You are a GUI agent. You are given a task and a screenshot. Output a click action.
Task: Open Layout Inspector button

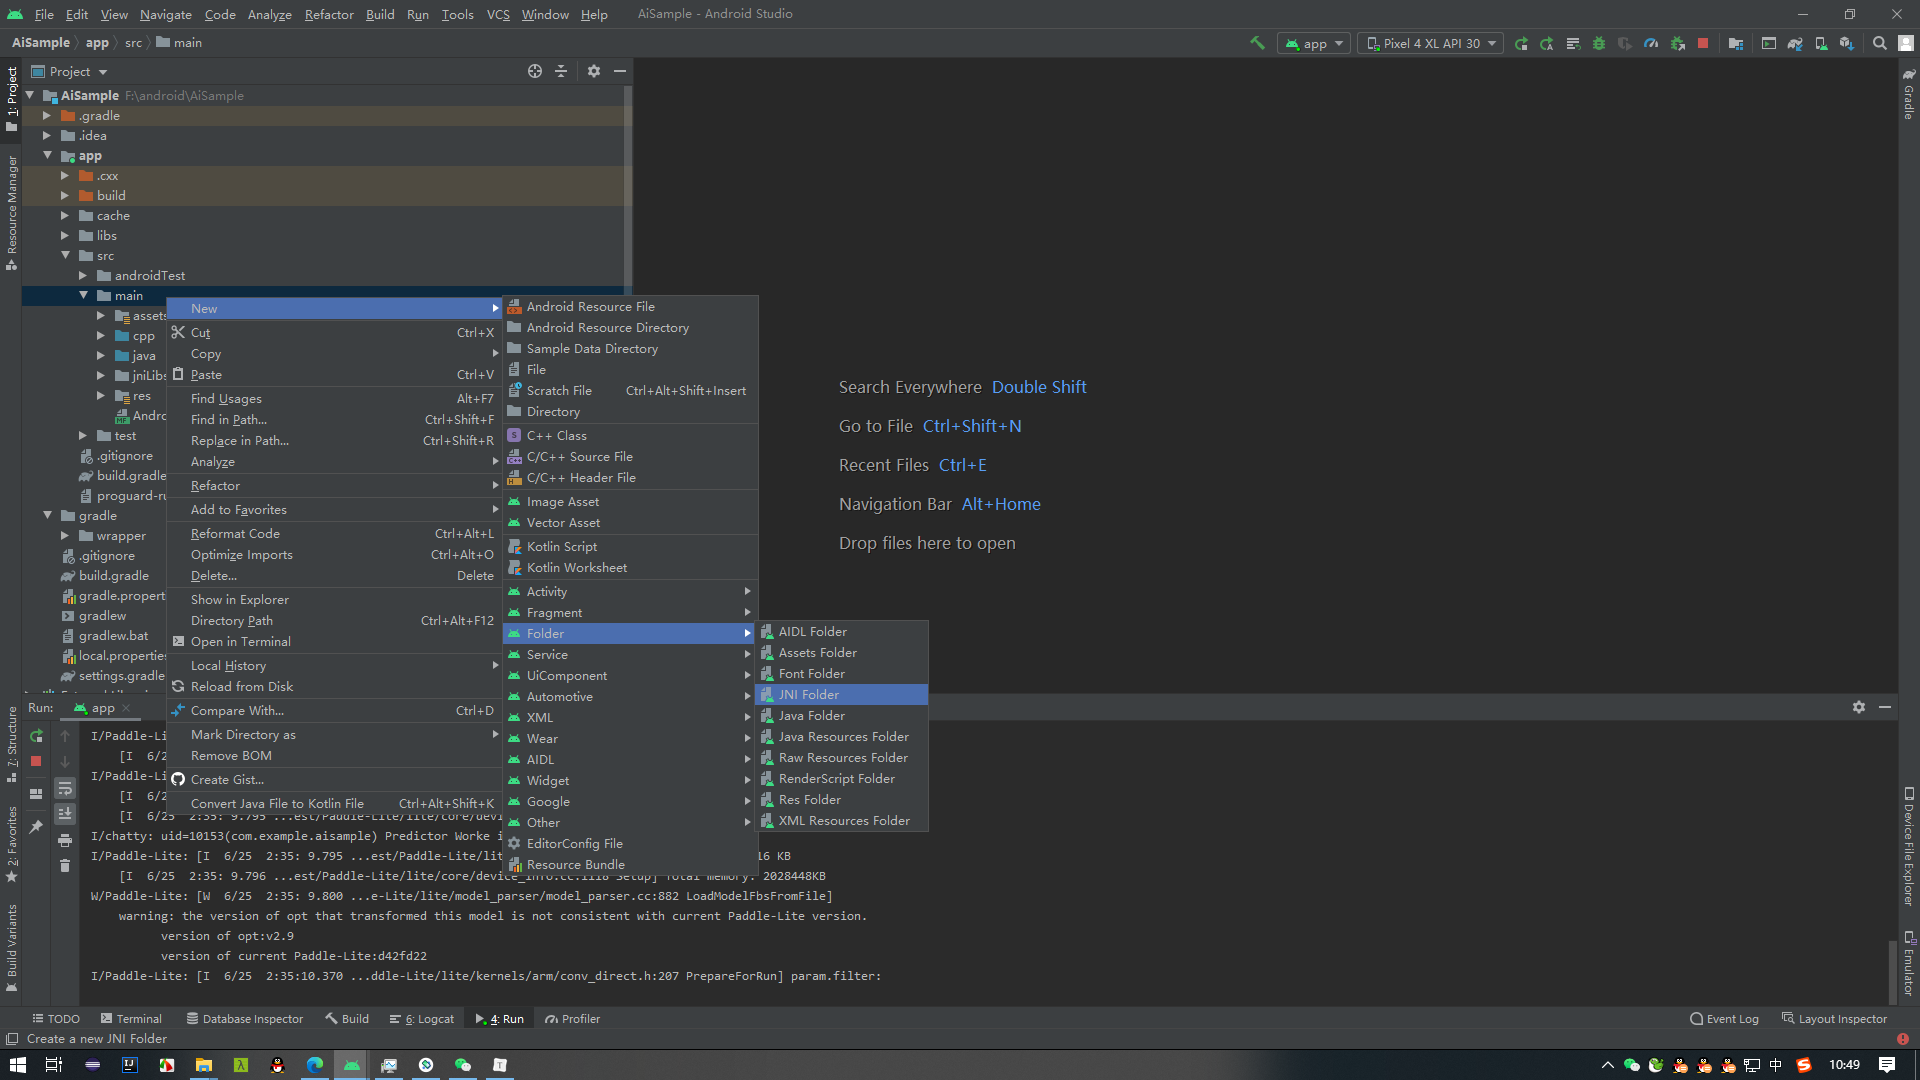pyautogui.click(x=1834, y=1019)
